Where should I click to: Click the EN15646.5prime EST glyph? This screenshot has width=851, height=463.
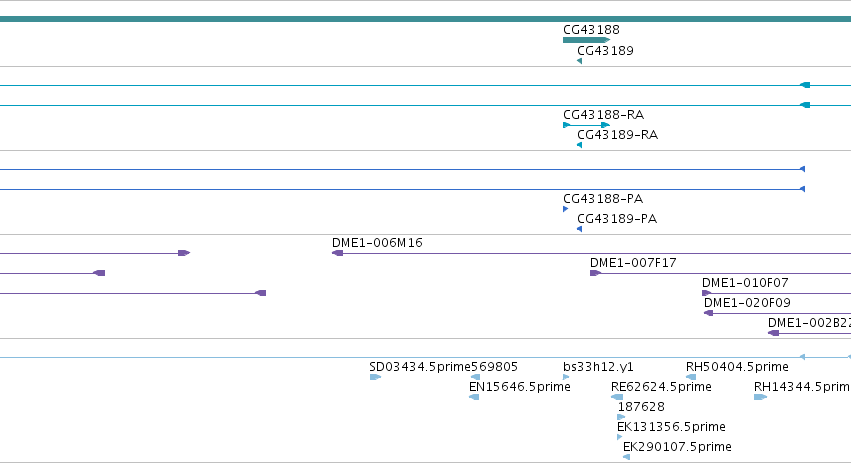click(474, 397)
